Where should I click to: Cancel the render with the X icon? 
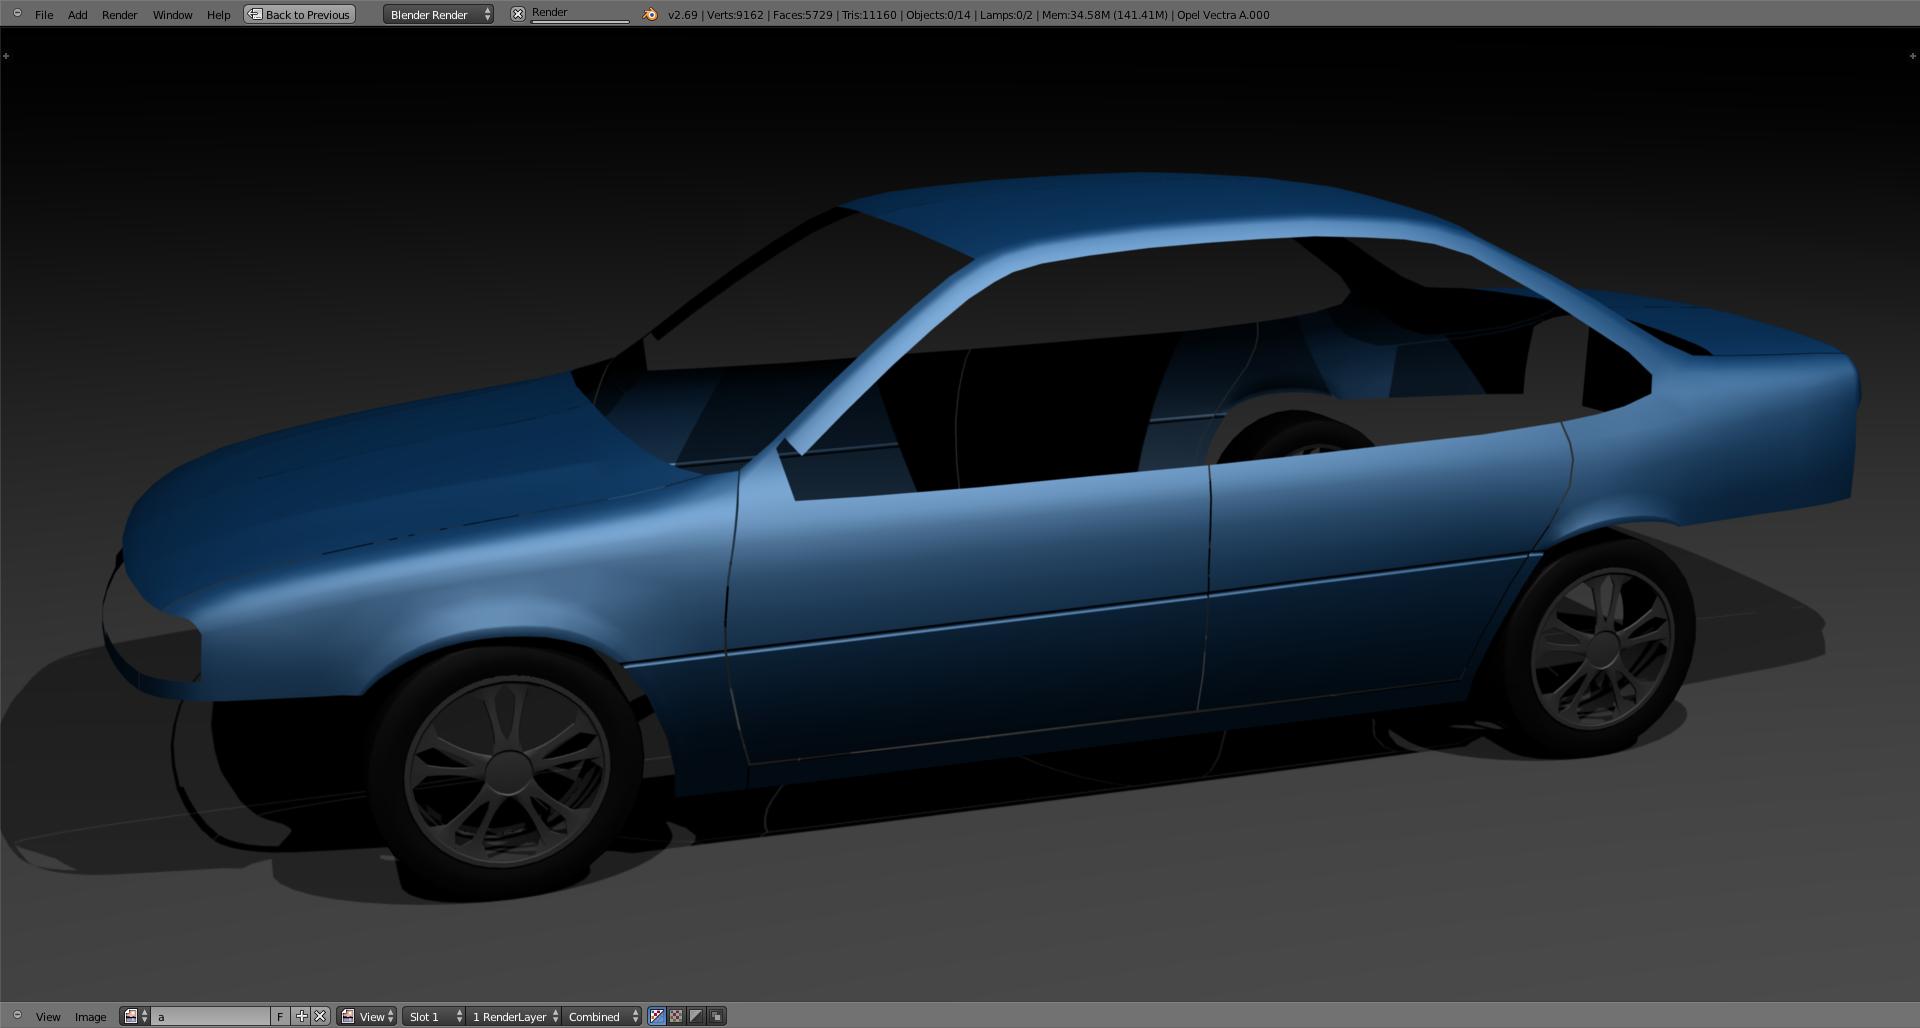[x=518, y=14]
